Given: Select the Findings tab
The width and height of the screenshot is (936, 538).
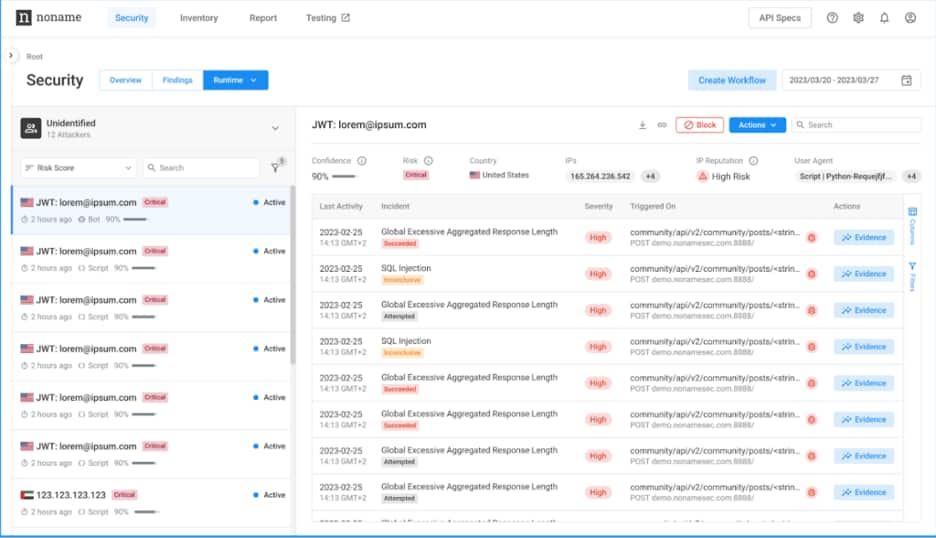Looking at the screenshot, I should pos(177,80).
